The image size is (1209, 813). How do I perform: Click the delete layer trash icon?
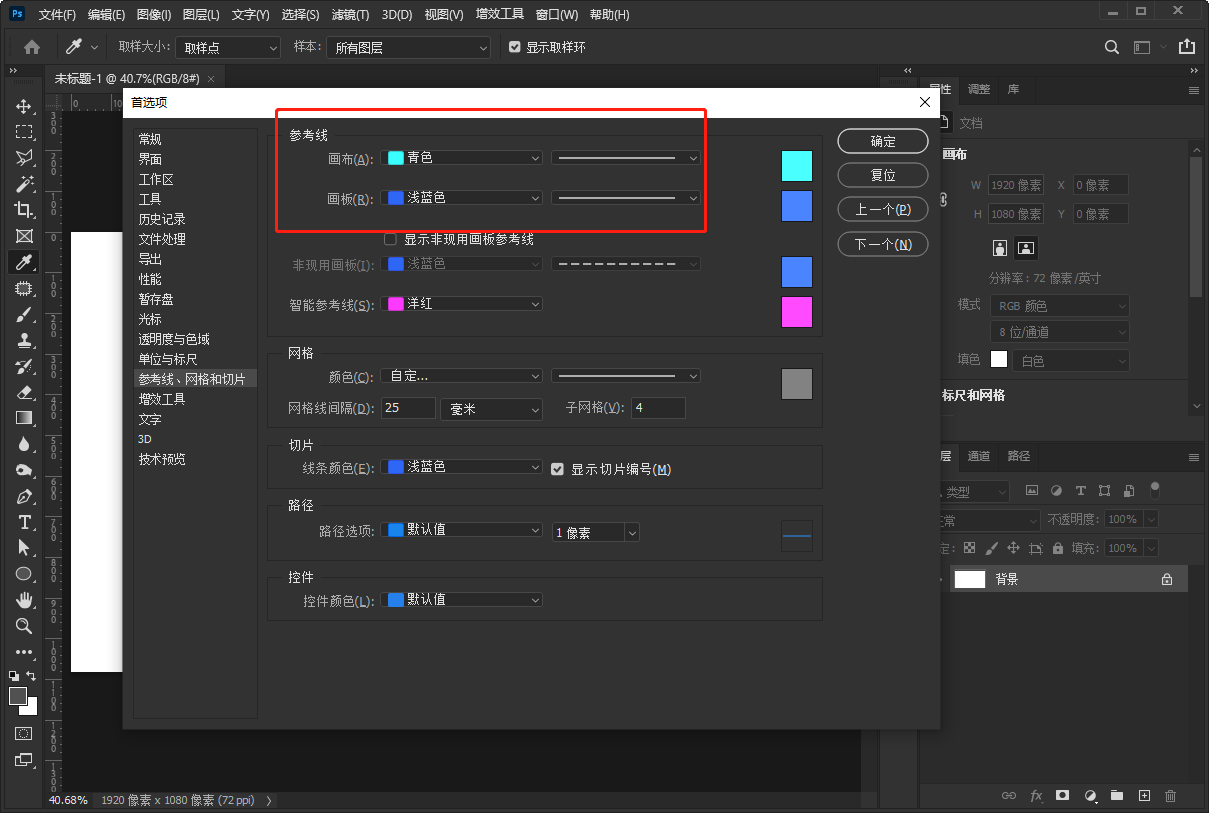(x=1171, y=796)
